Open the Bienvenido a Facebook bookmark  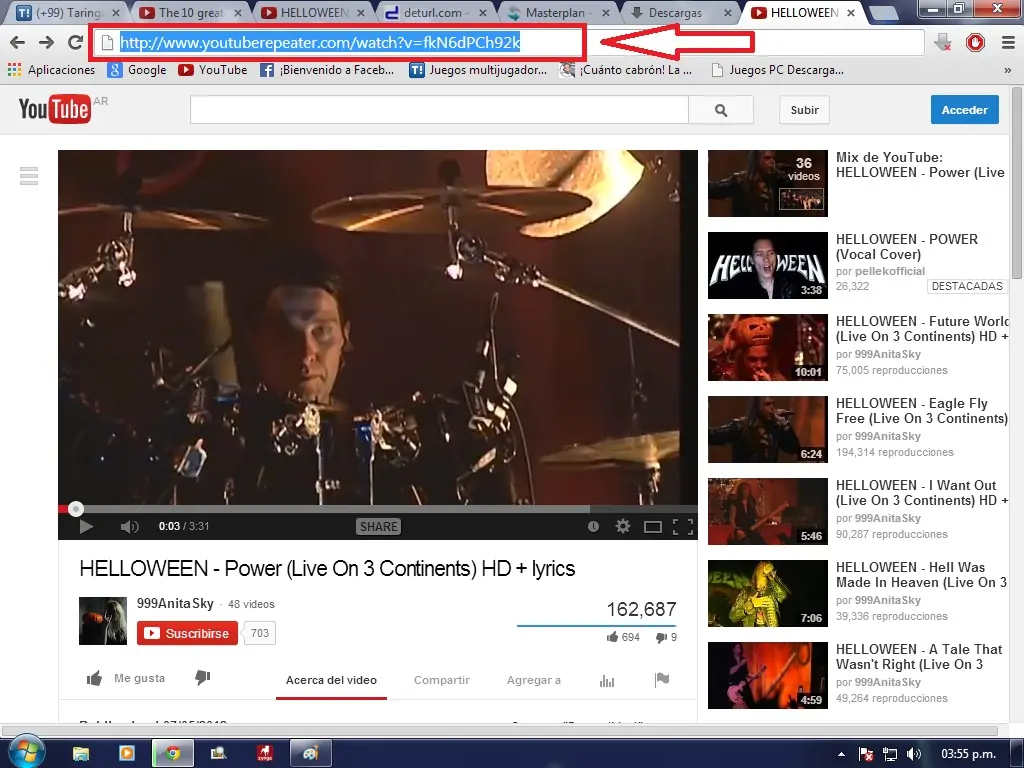pyautogui.click(x=327, y=70)
